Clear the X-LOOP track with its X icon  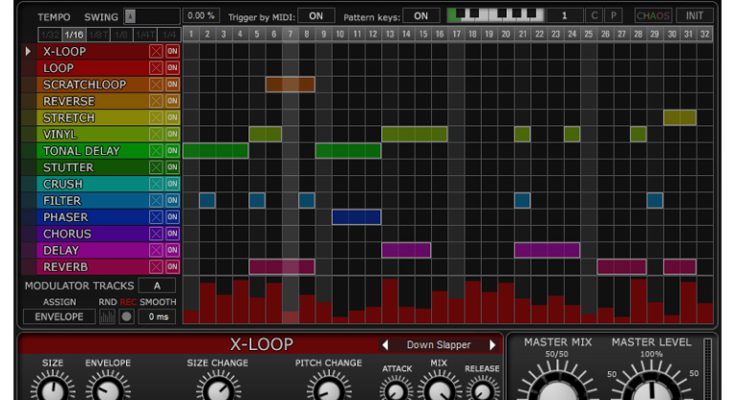(x=155, y=51)
